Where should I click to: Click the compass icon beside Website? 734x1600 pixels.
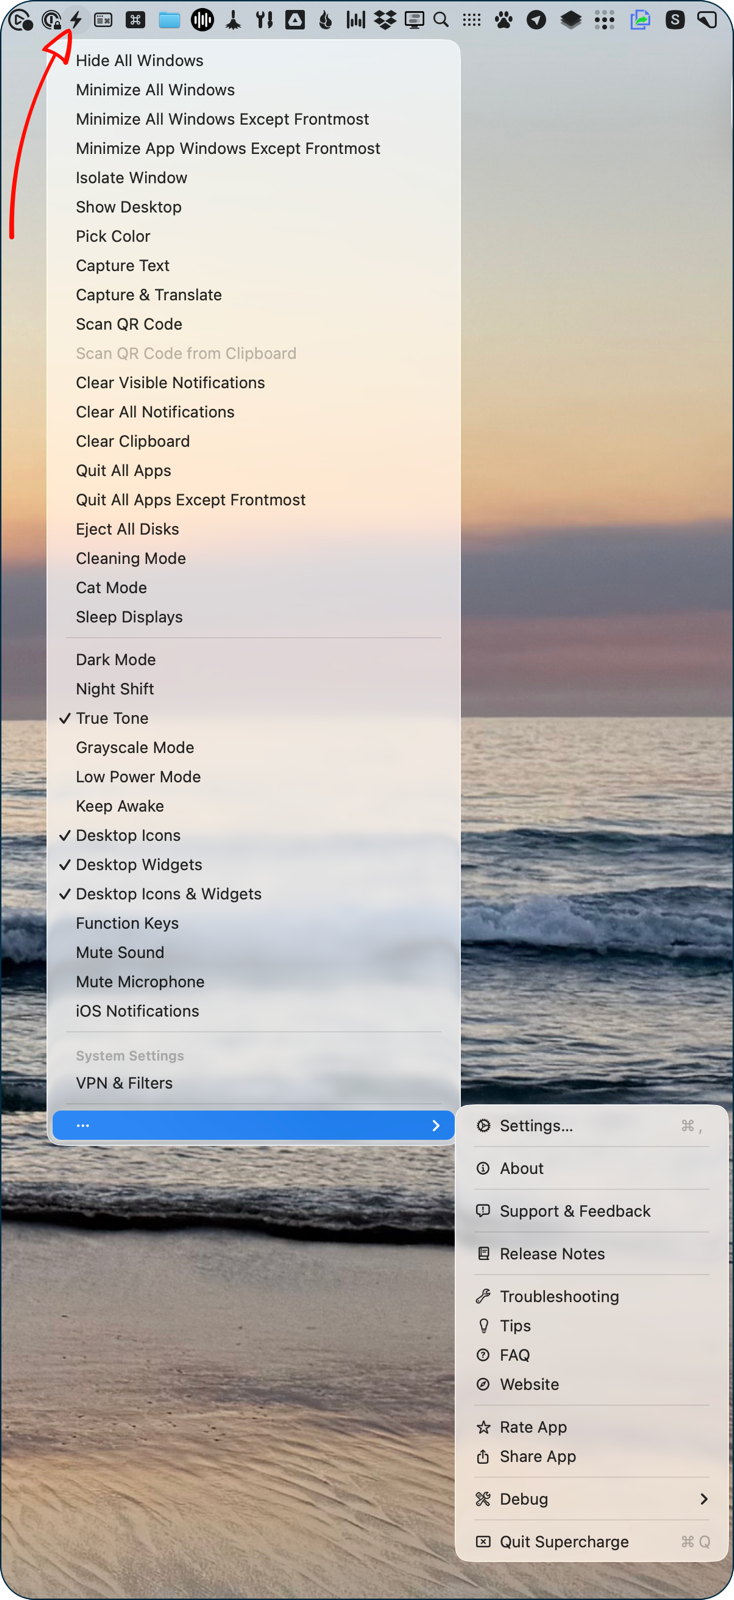click(483, 1385)
